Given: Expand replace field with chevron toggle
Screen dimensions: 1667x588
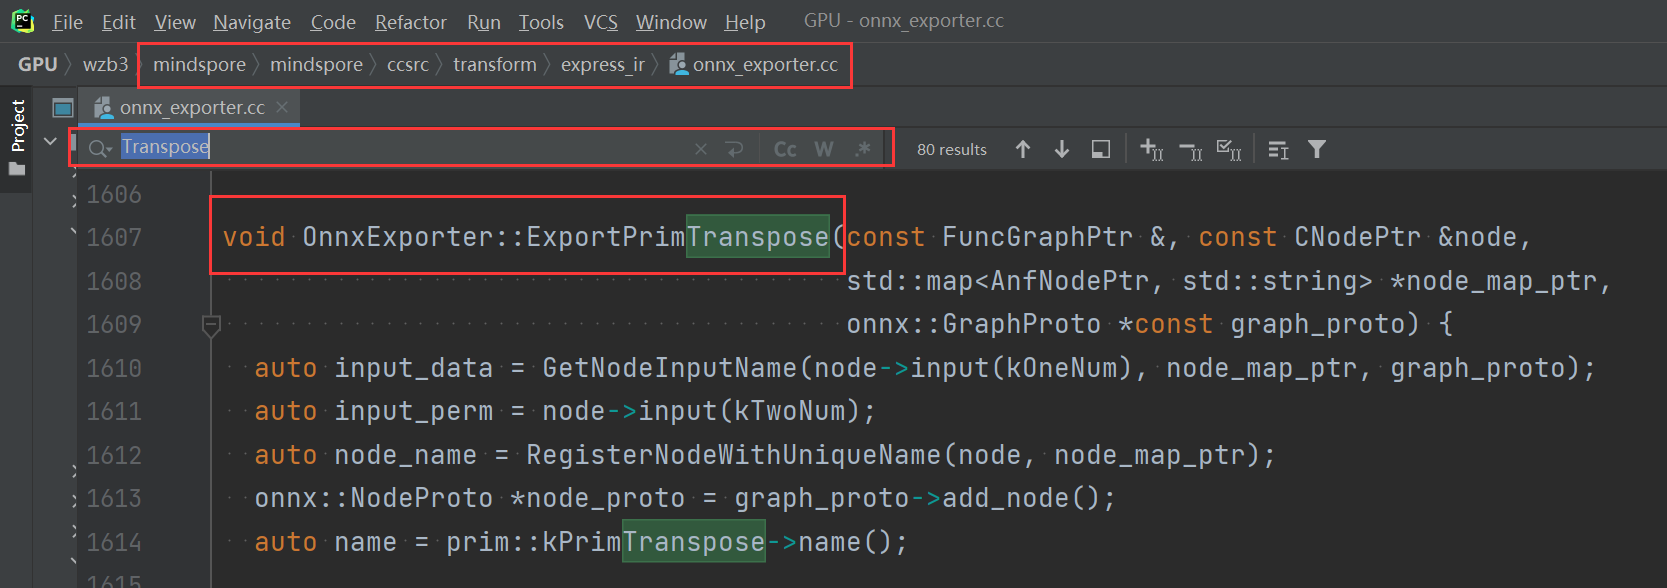Looking at the screenshot, I should 51,142.
